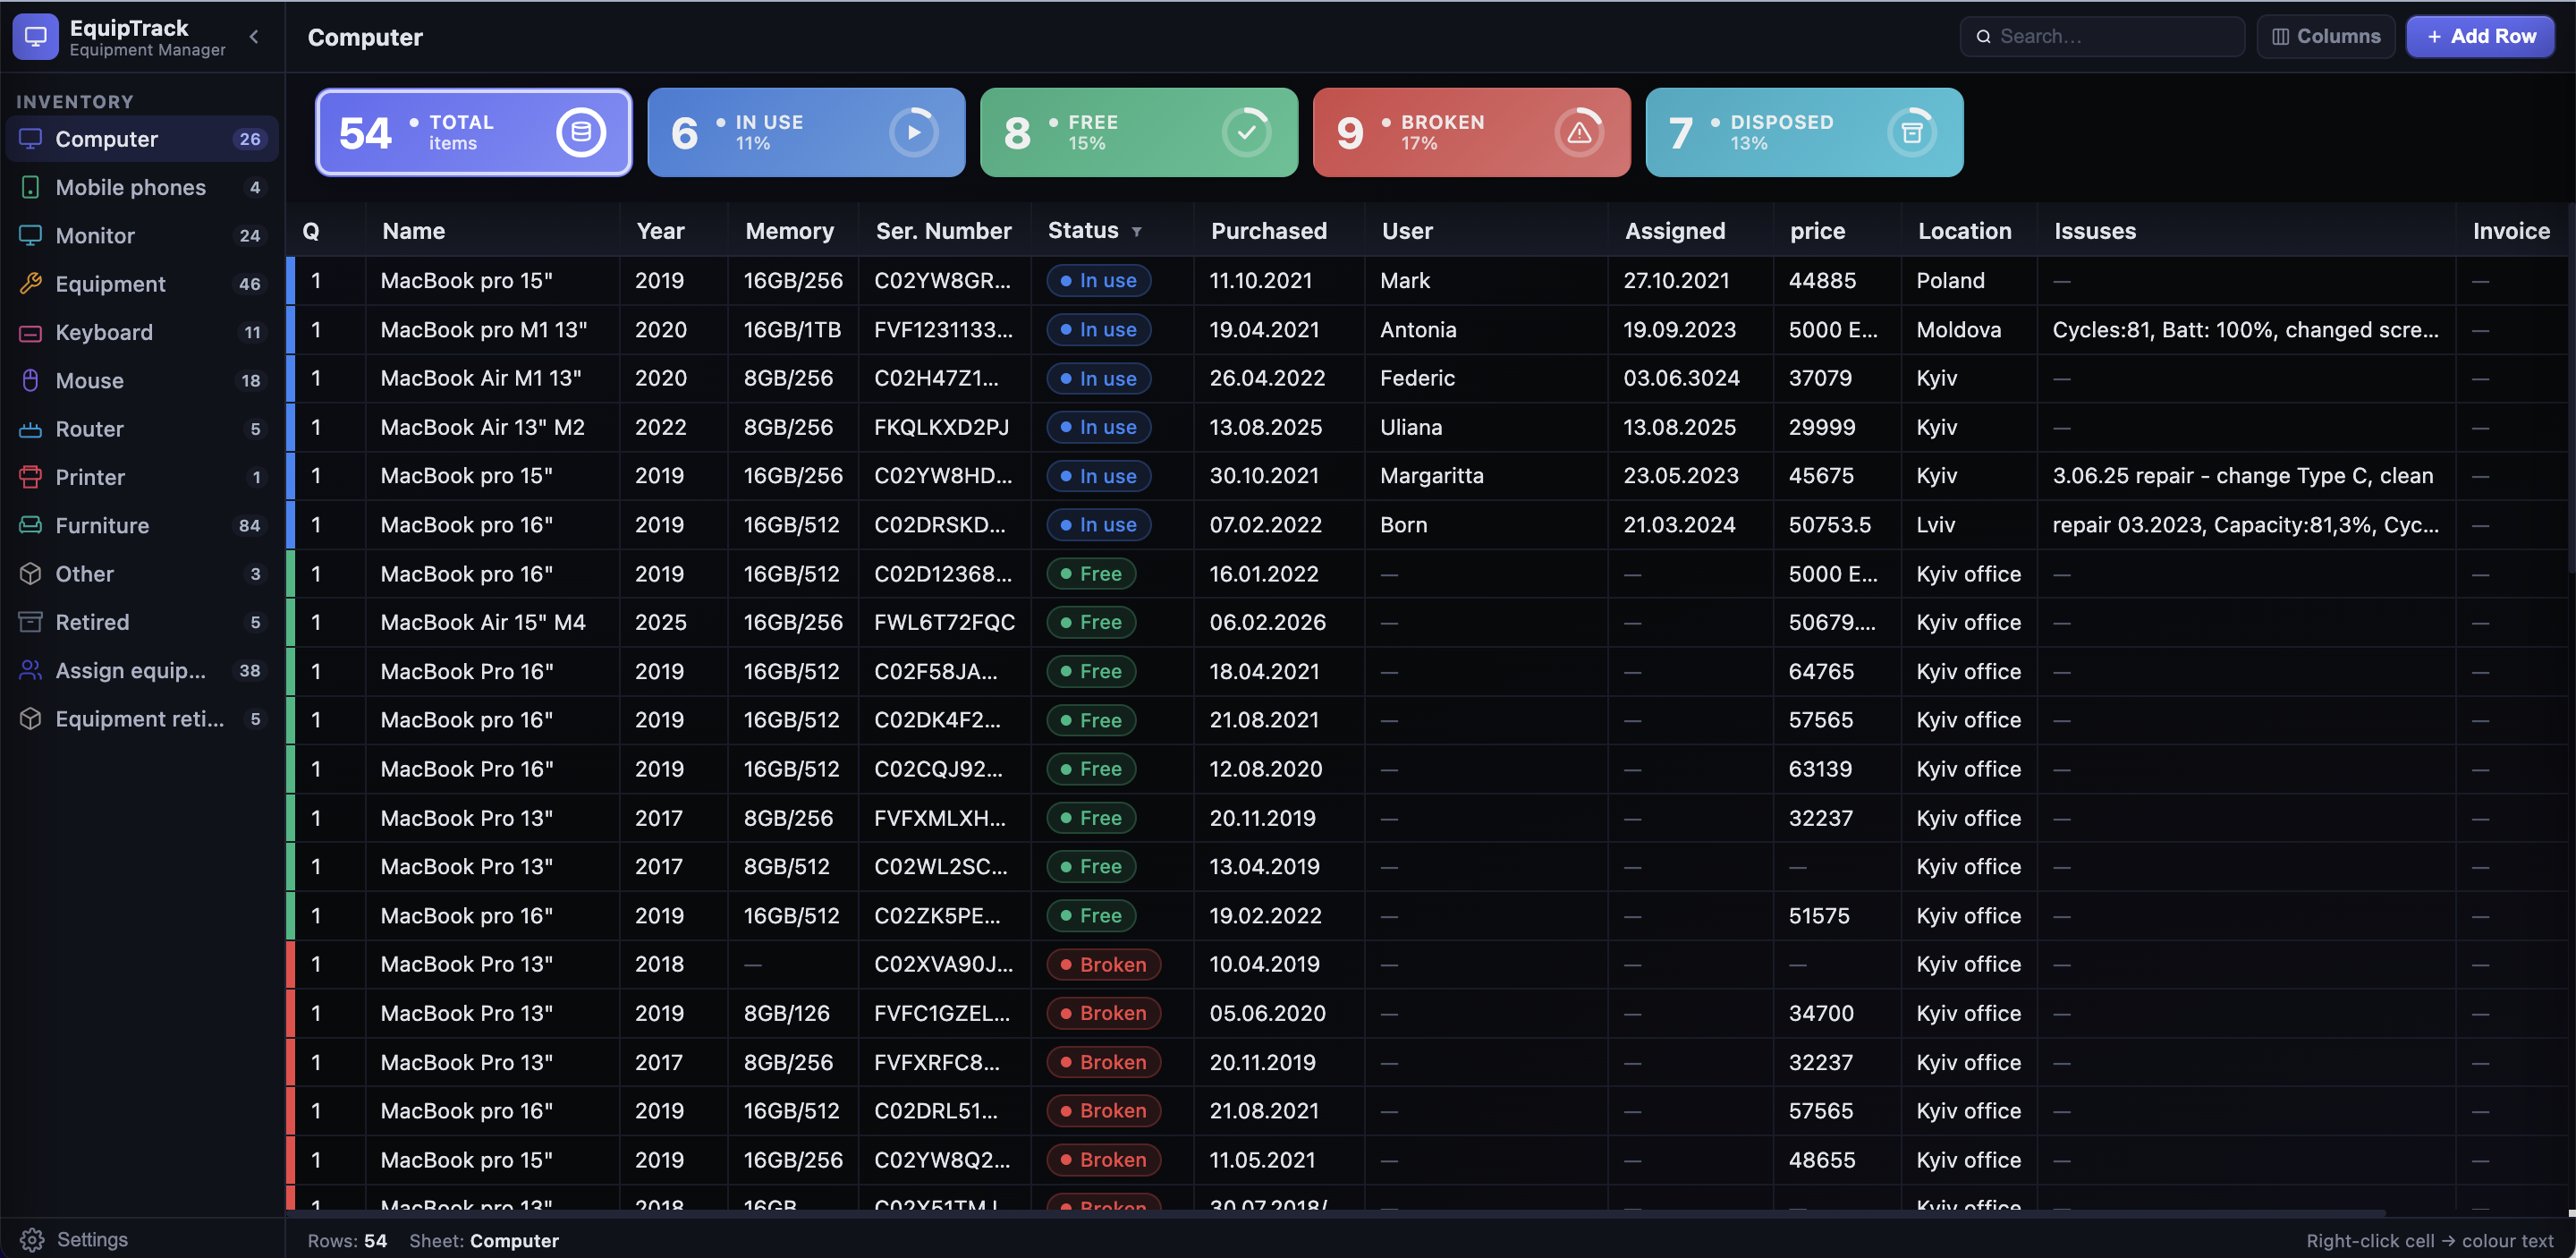Focus the Search input field
Screen dimensions: 2576x1258
pyautogui.click(x=2102, y=37)
